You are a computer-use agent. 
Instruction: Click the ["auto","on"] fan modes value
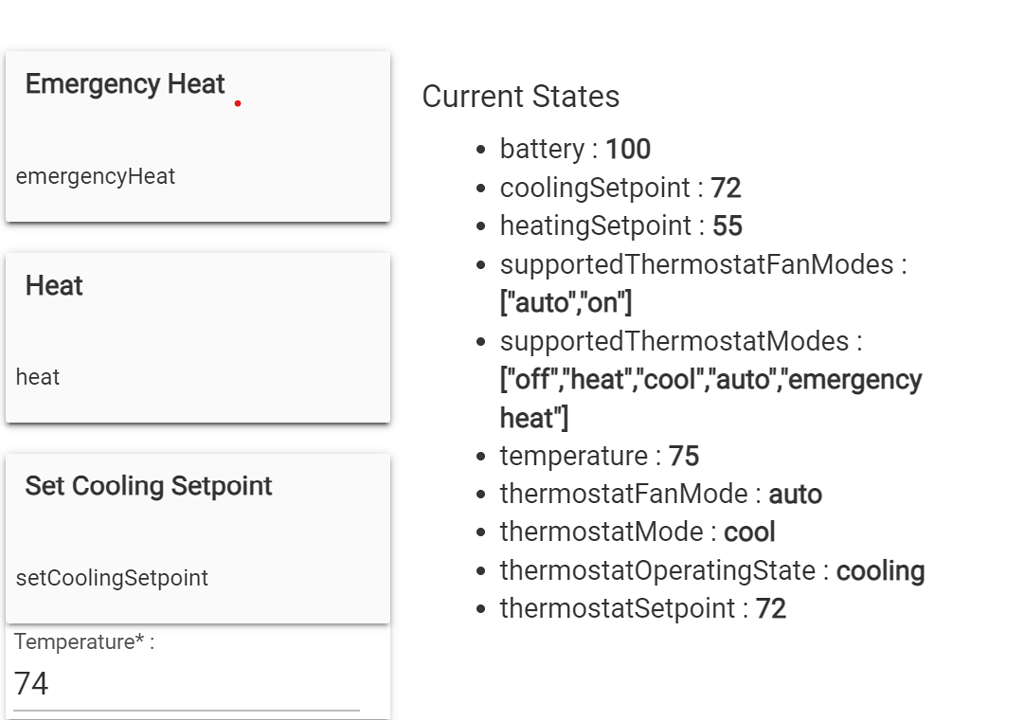click(566, 303)
